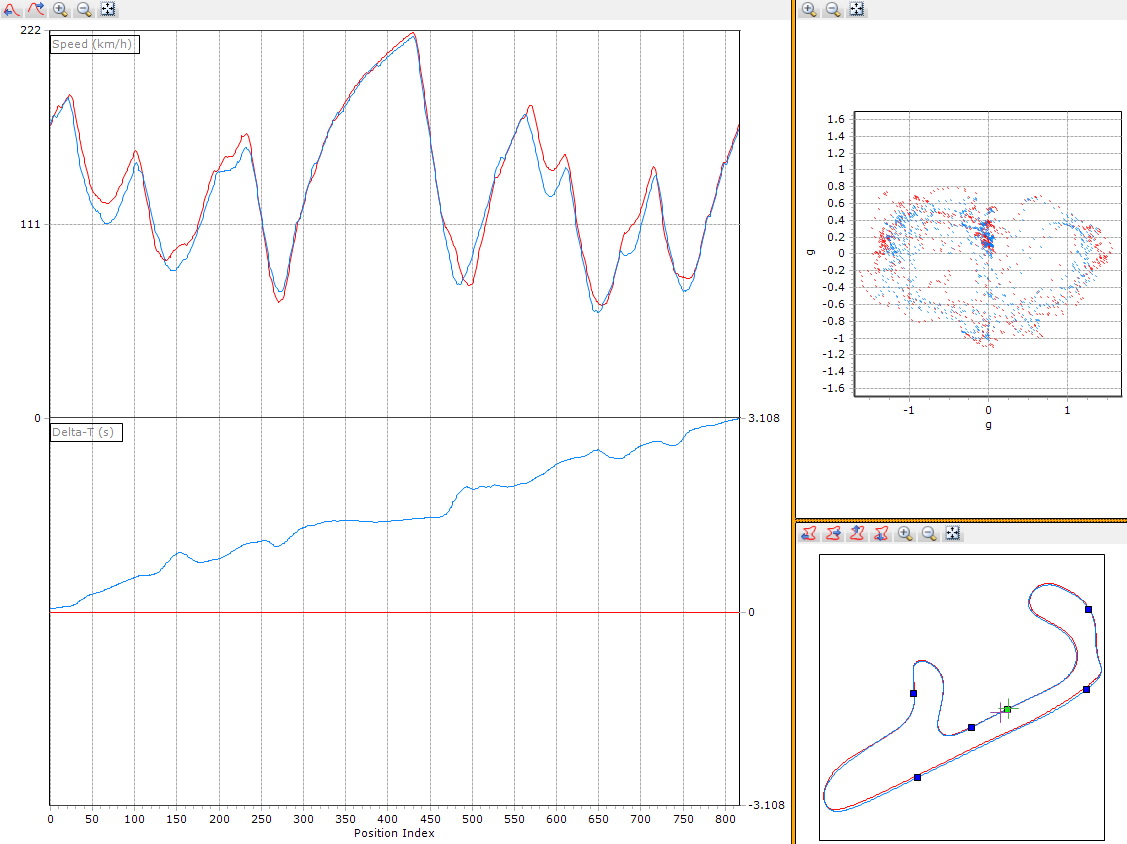
Task: Fit g-g scatter plot to view
Action: pos(857,9)
